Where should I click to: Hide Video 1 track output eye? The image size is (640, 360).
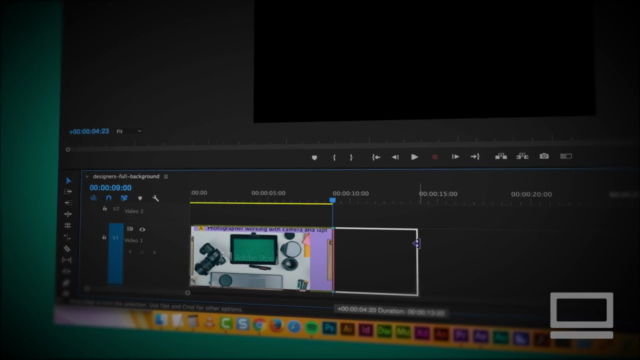click(x=142, y=229)
